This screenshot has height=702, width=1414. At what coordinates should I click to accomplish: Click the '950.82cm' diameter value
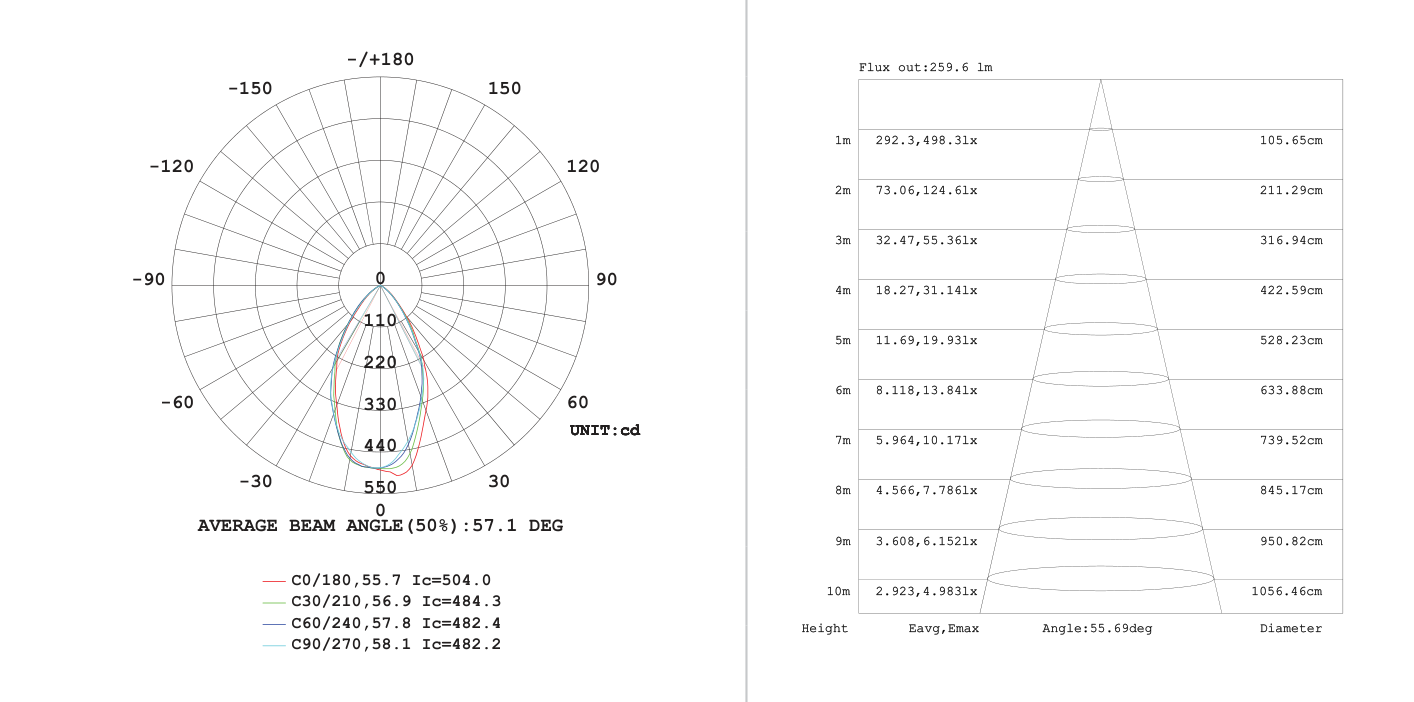(1291, 541)
